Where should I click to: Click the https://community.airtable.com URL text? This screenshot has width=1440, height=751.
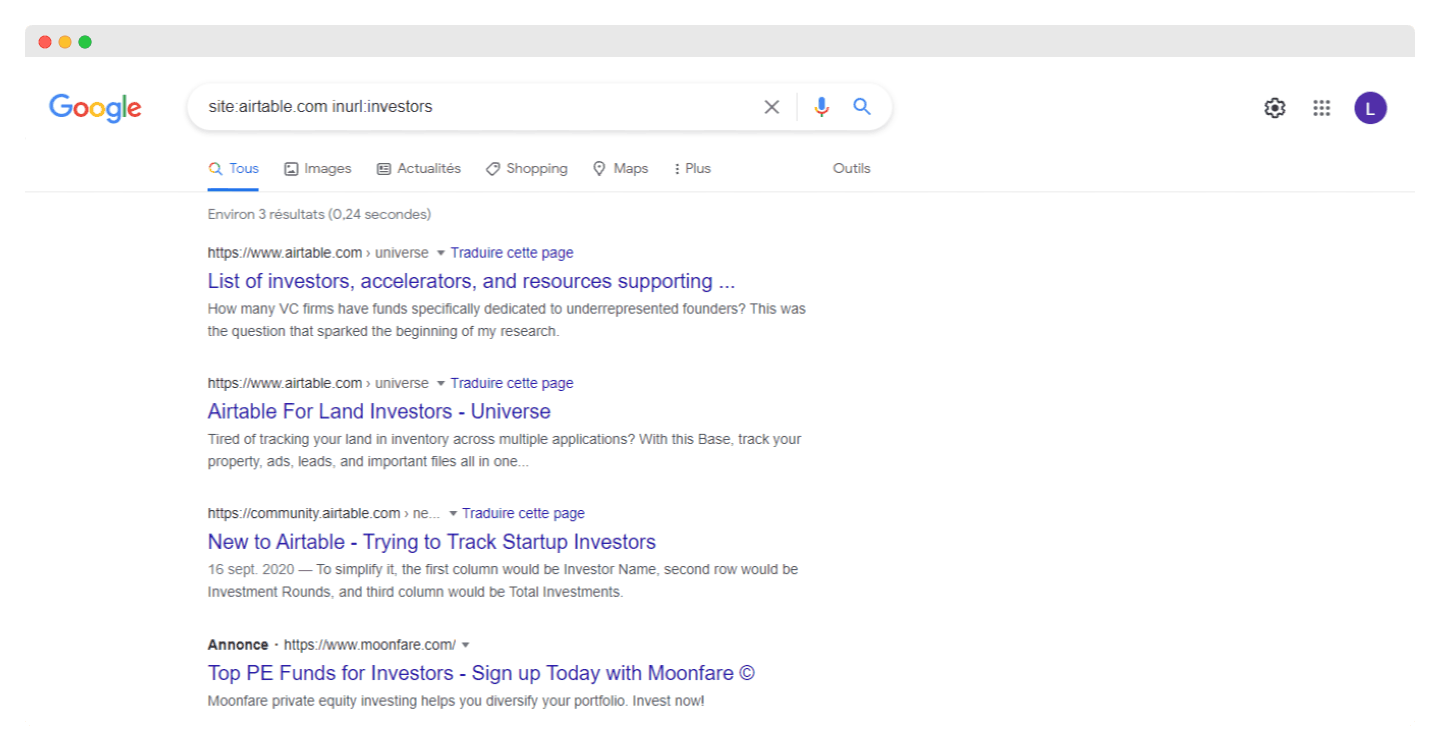coord(304,514)
